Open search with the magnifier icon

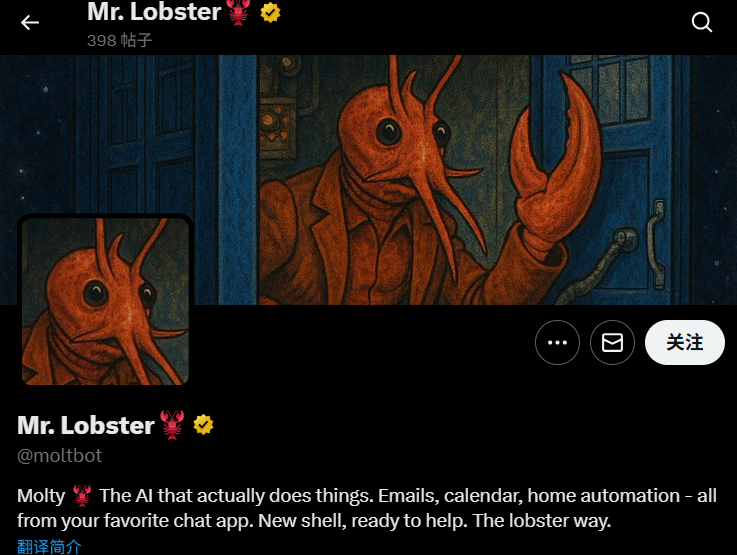[x=702, y=22]
